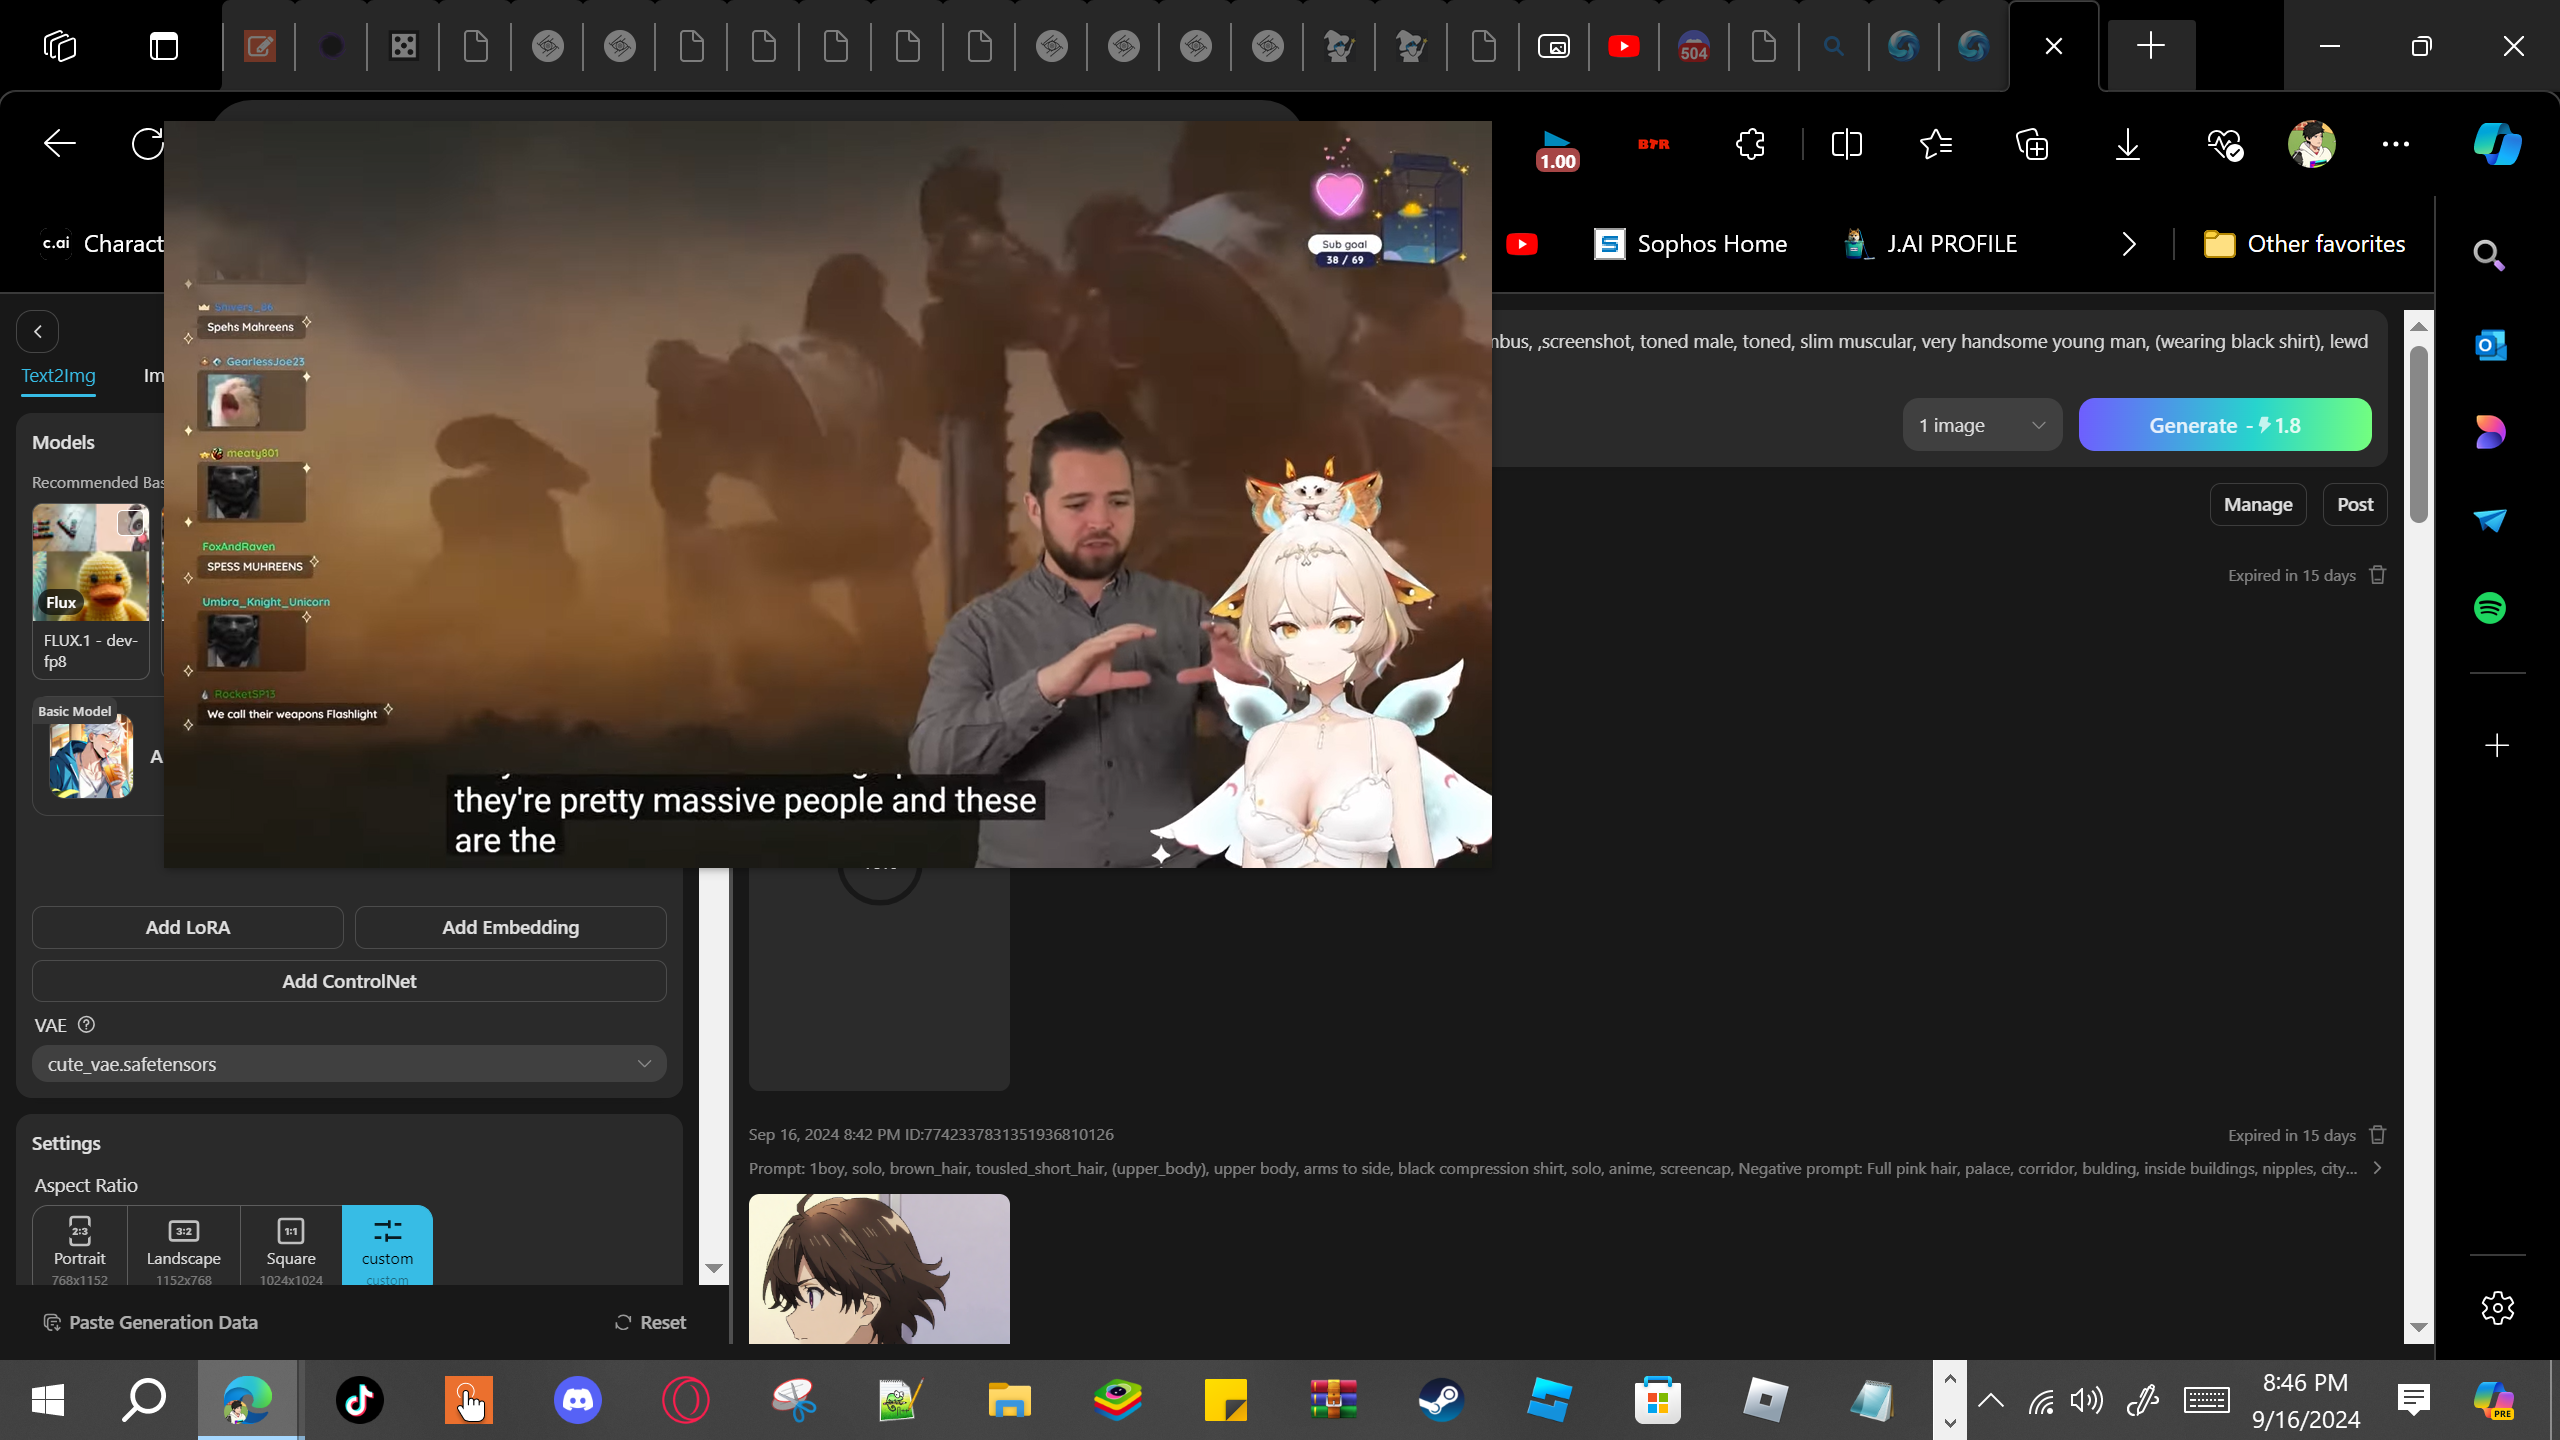The width and height of the screenshot is (2560, 1440).
Task: Open the tab actions menu
Action: pos(164,46)
